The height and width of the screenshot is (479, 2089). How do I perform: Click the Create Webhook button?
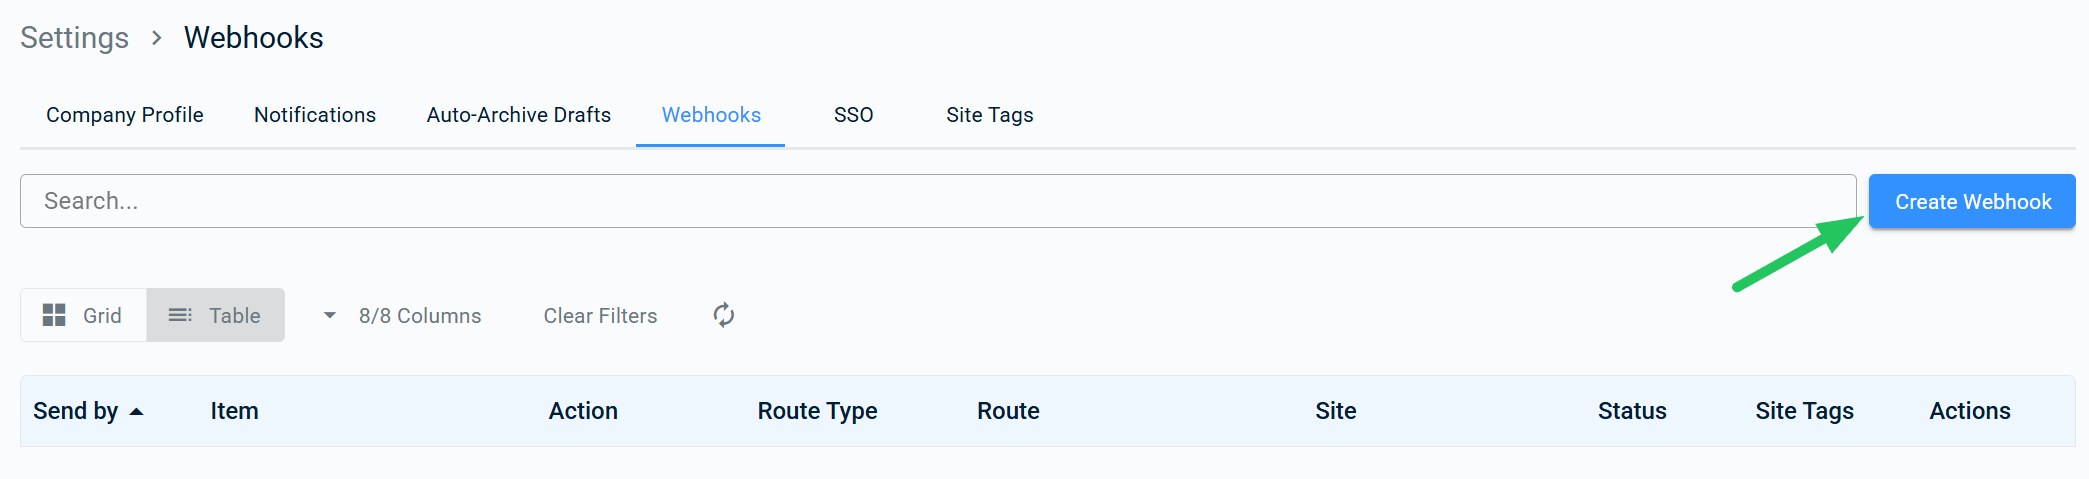pos(1972,201)
